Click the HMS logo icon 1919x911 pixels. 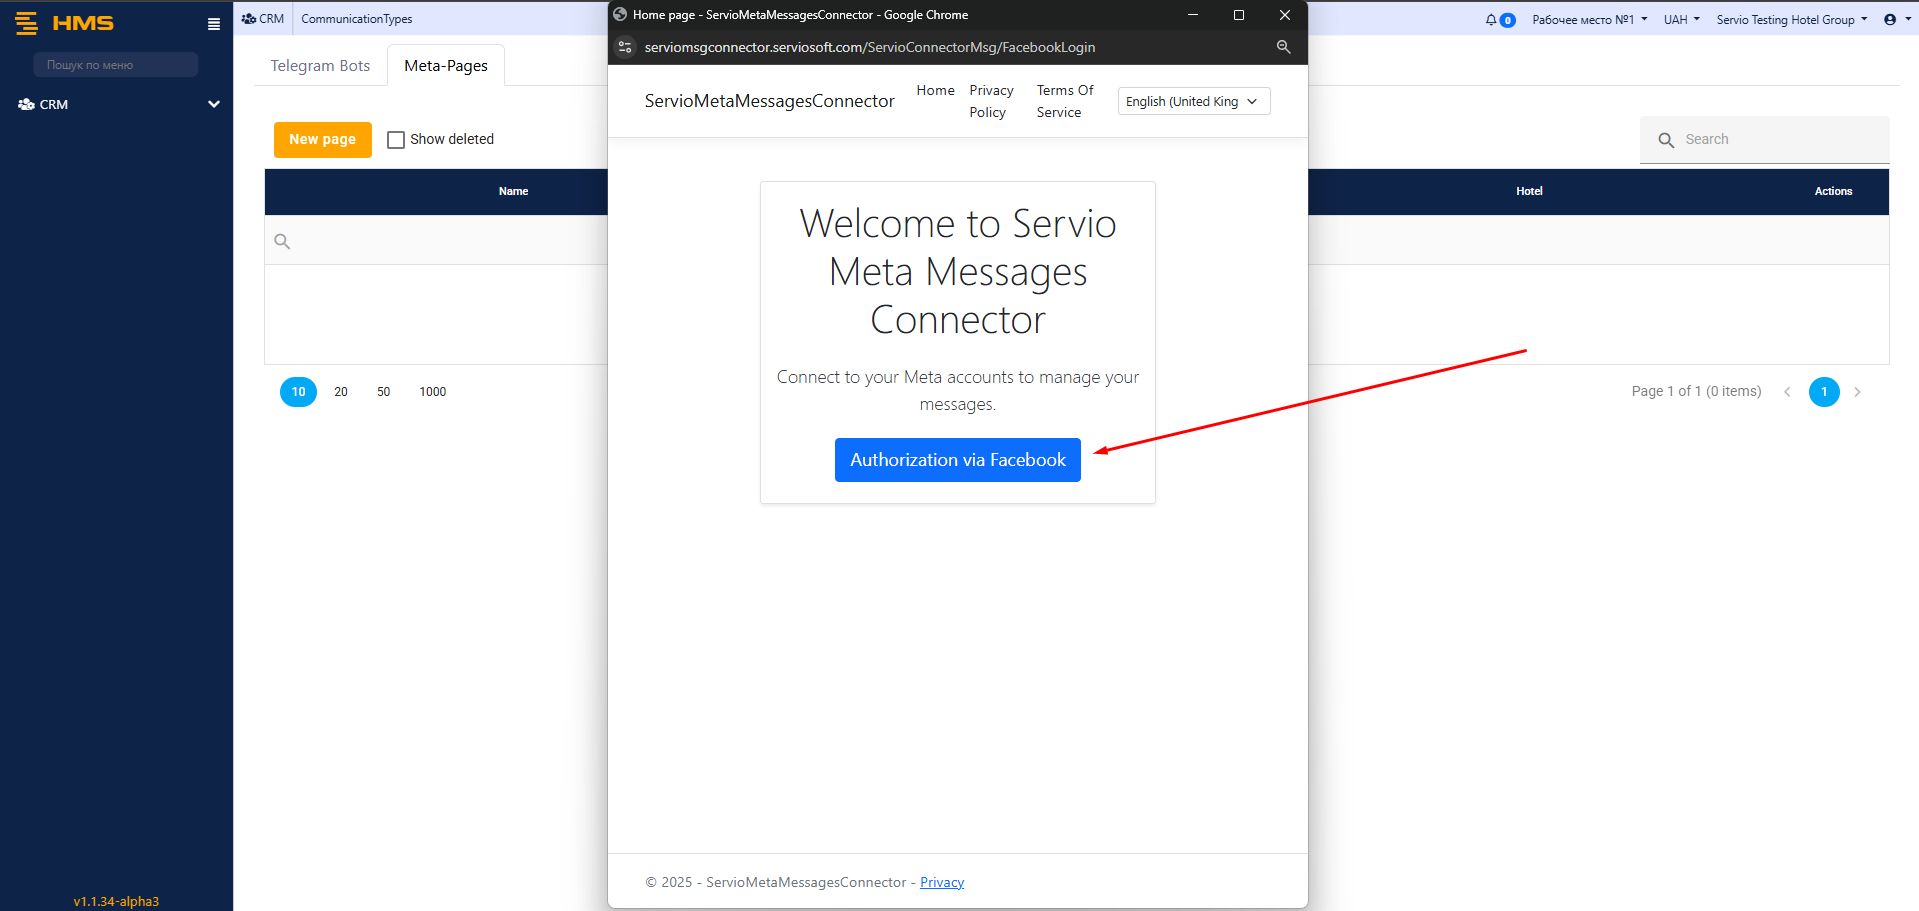(x=27, y=23)
